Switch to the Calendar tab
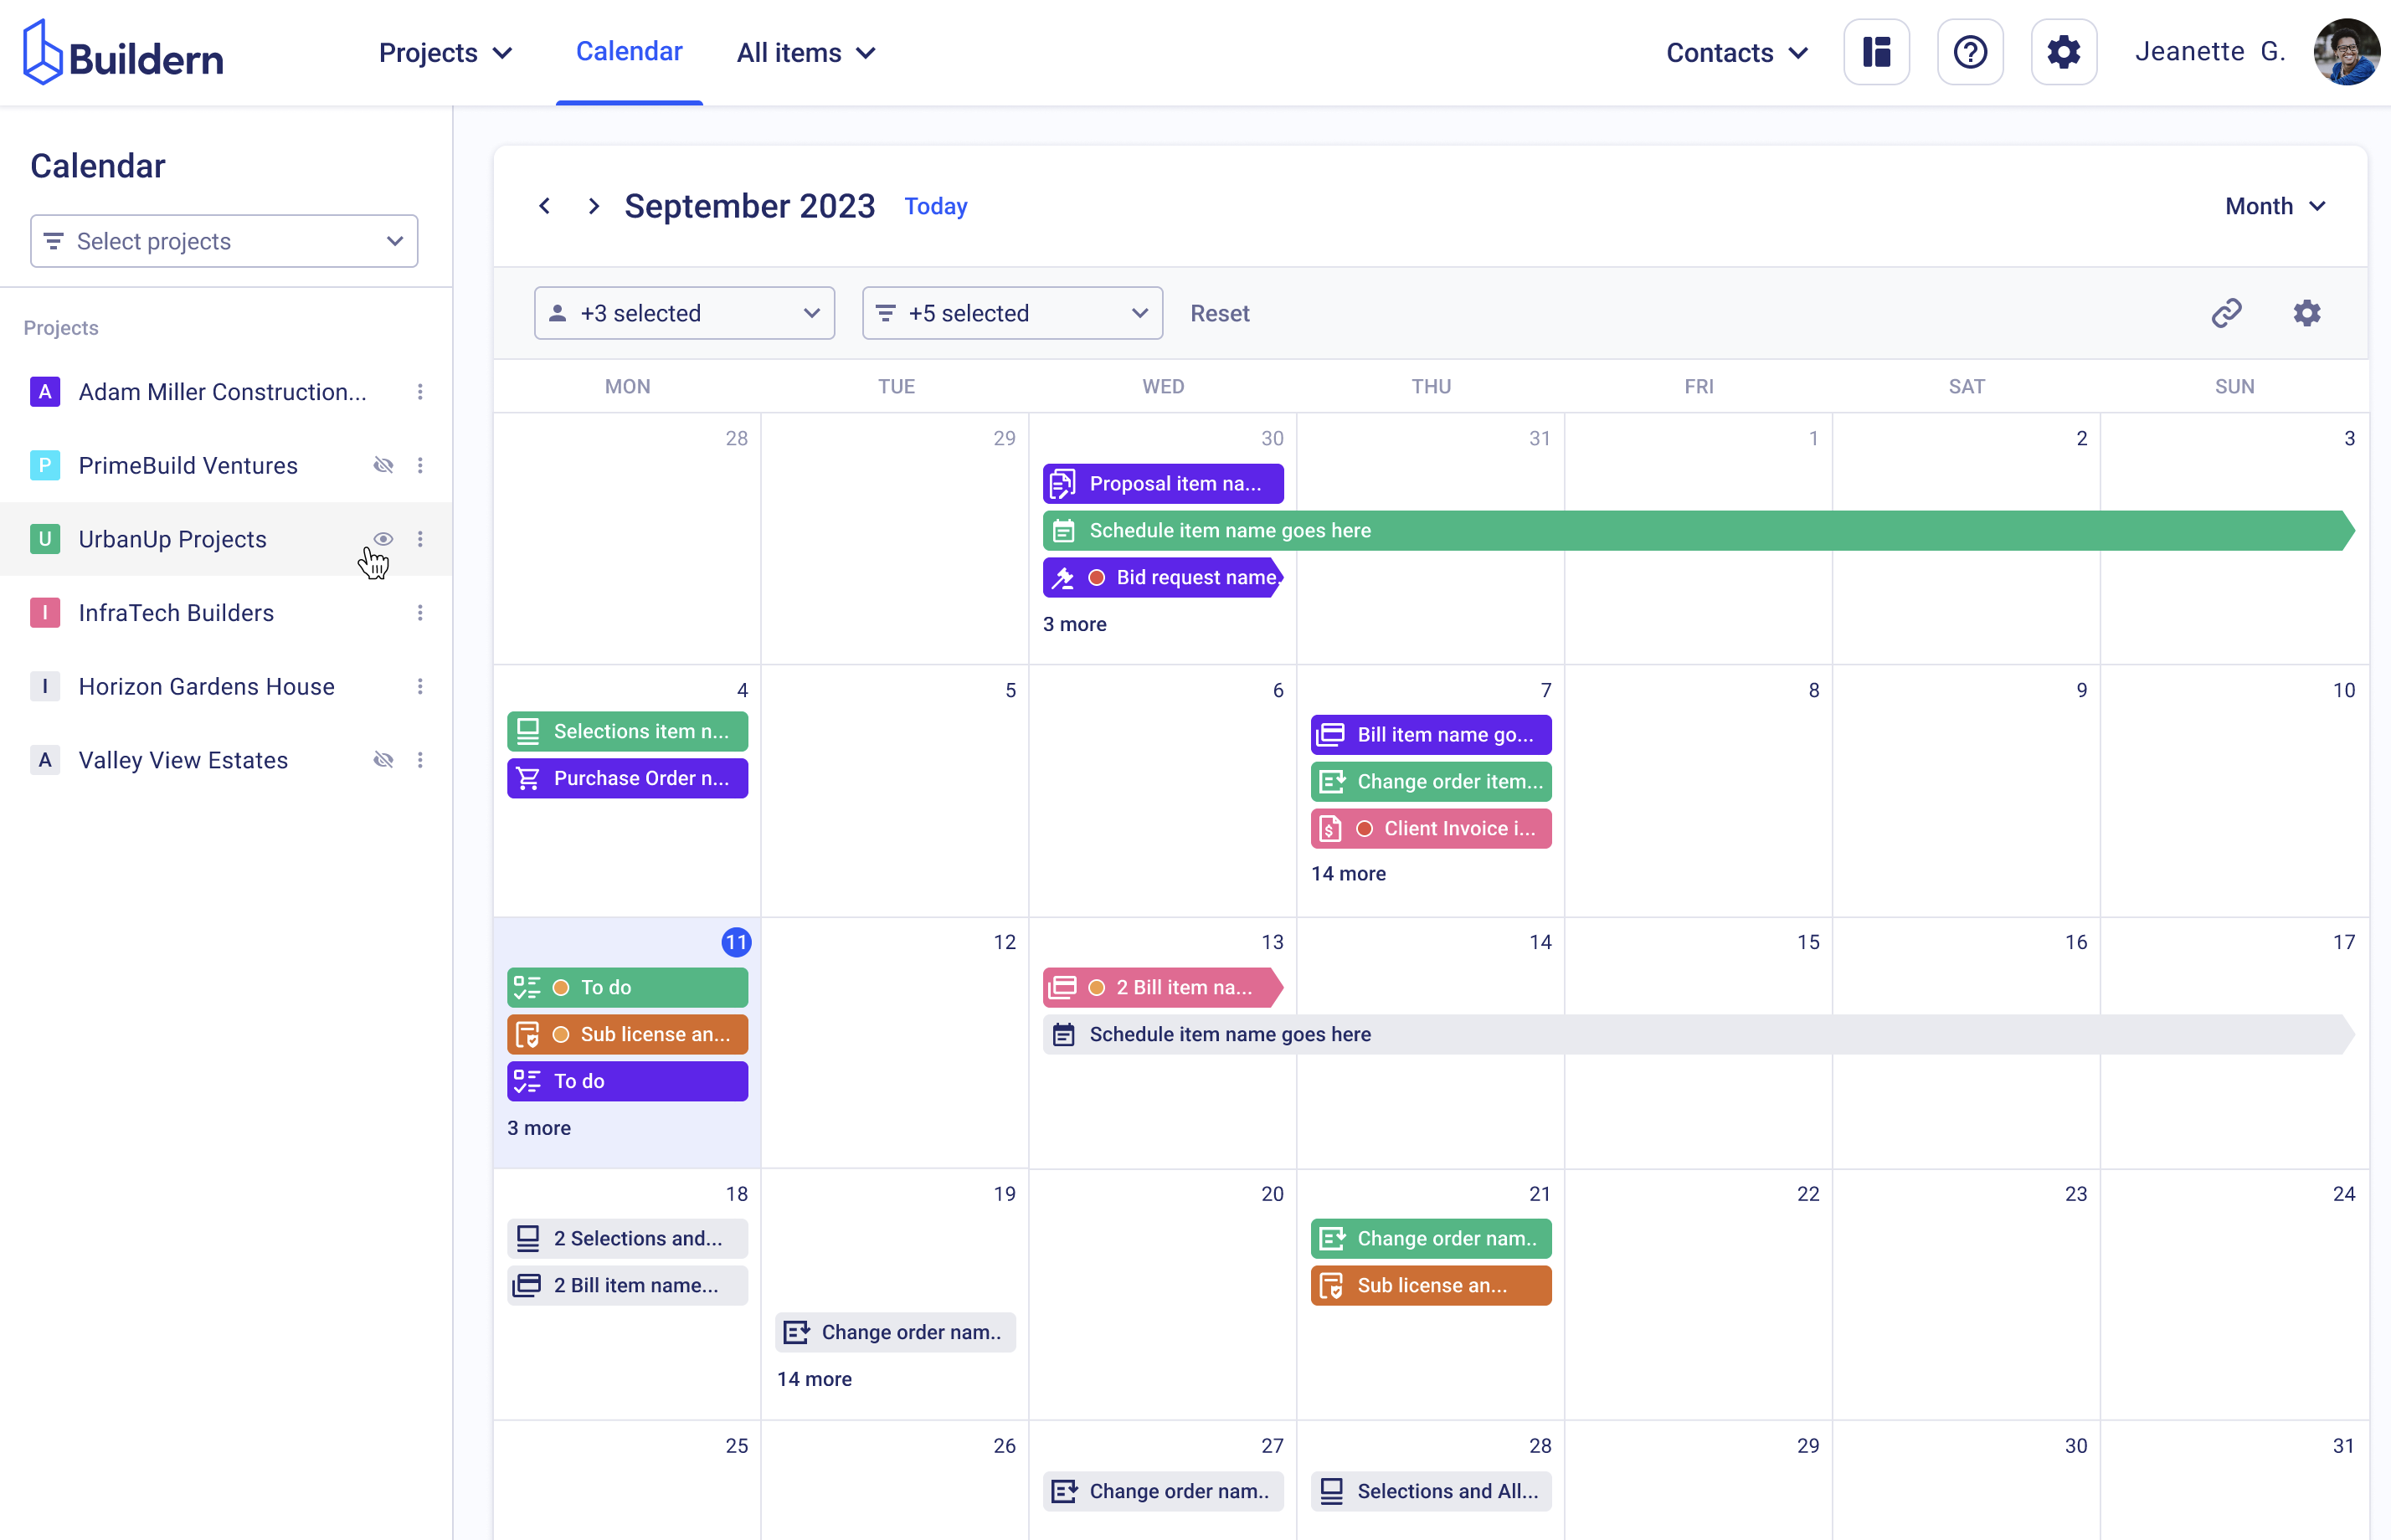 [x=629, y=52]
